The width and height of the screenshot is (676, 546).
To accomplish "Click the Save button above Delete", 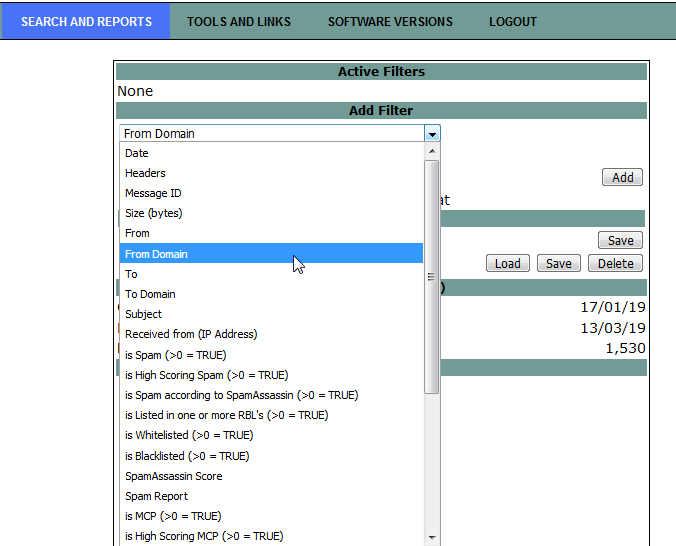I will [620, 240].
